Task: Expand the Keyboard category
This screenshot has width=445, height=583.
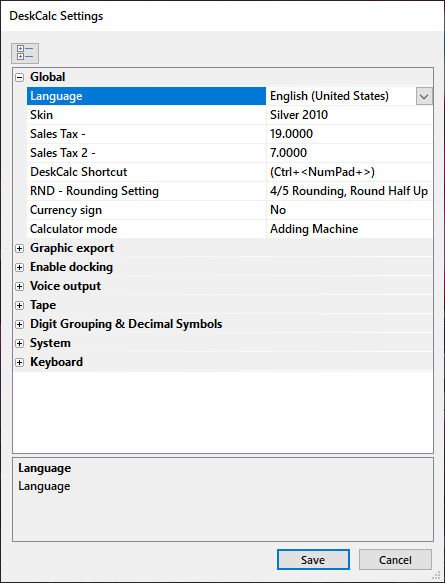Action: [19, 362]
